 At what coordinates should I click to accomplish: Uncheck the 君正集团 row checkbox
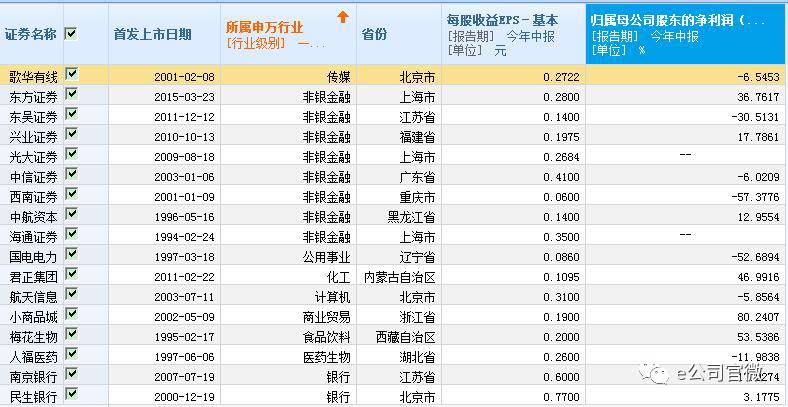click(71, 274)
